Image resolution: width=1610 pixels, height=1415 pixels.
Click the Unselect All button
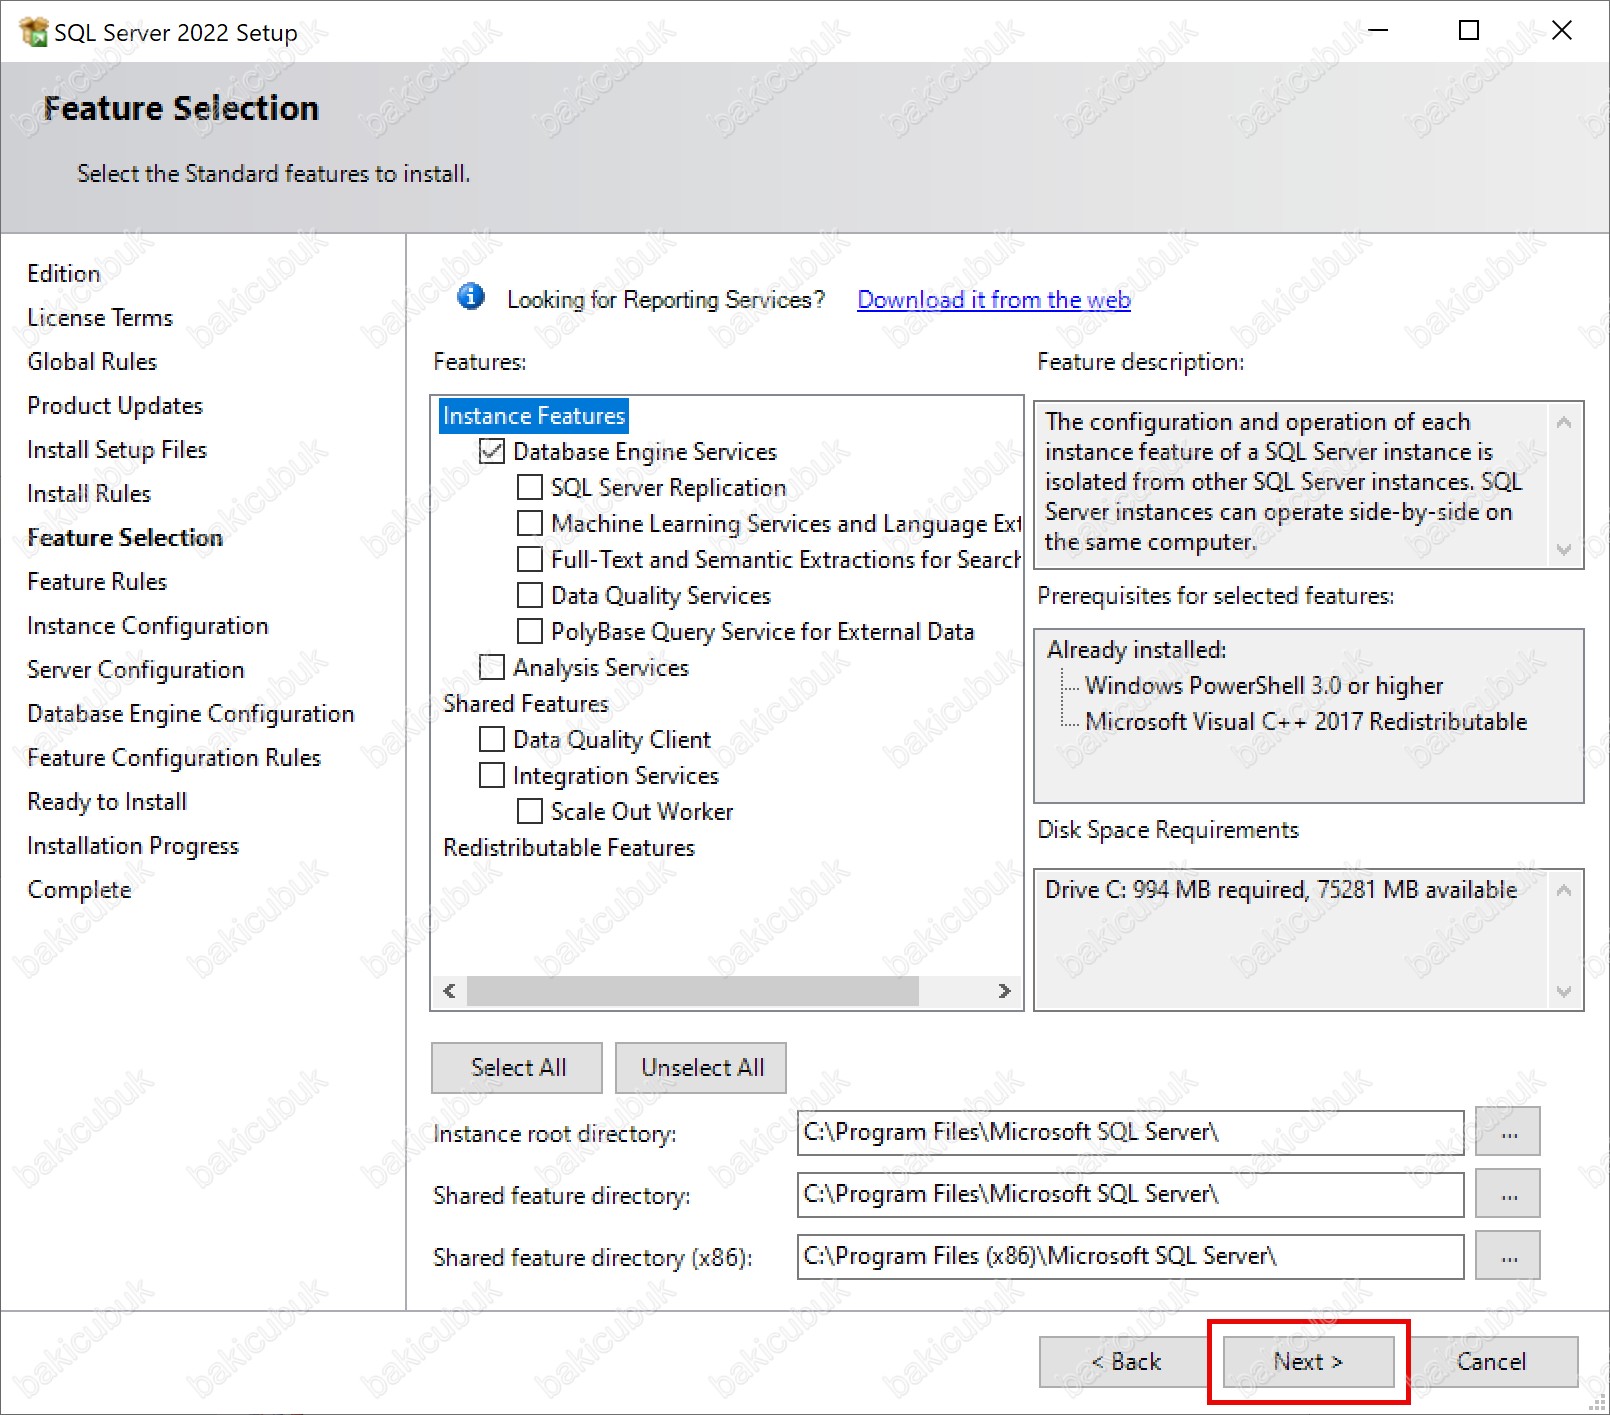[701, 1068]
